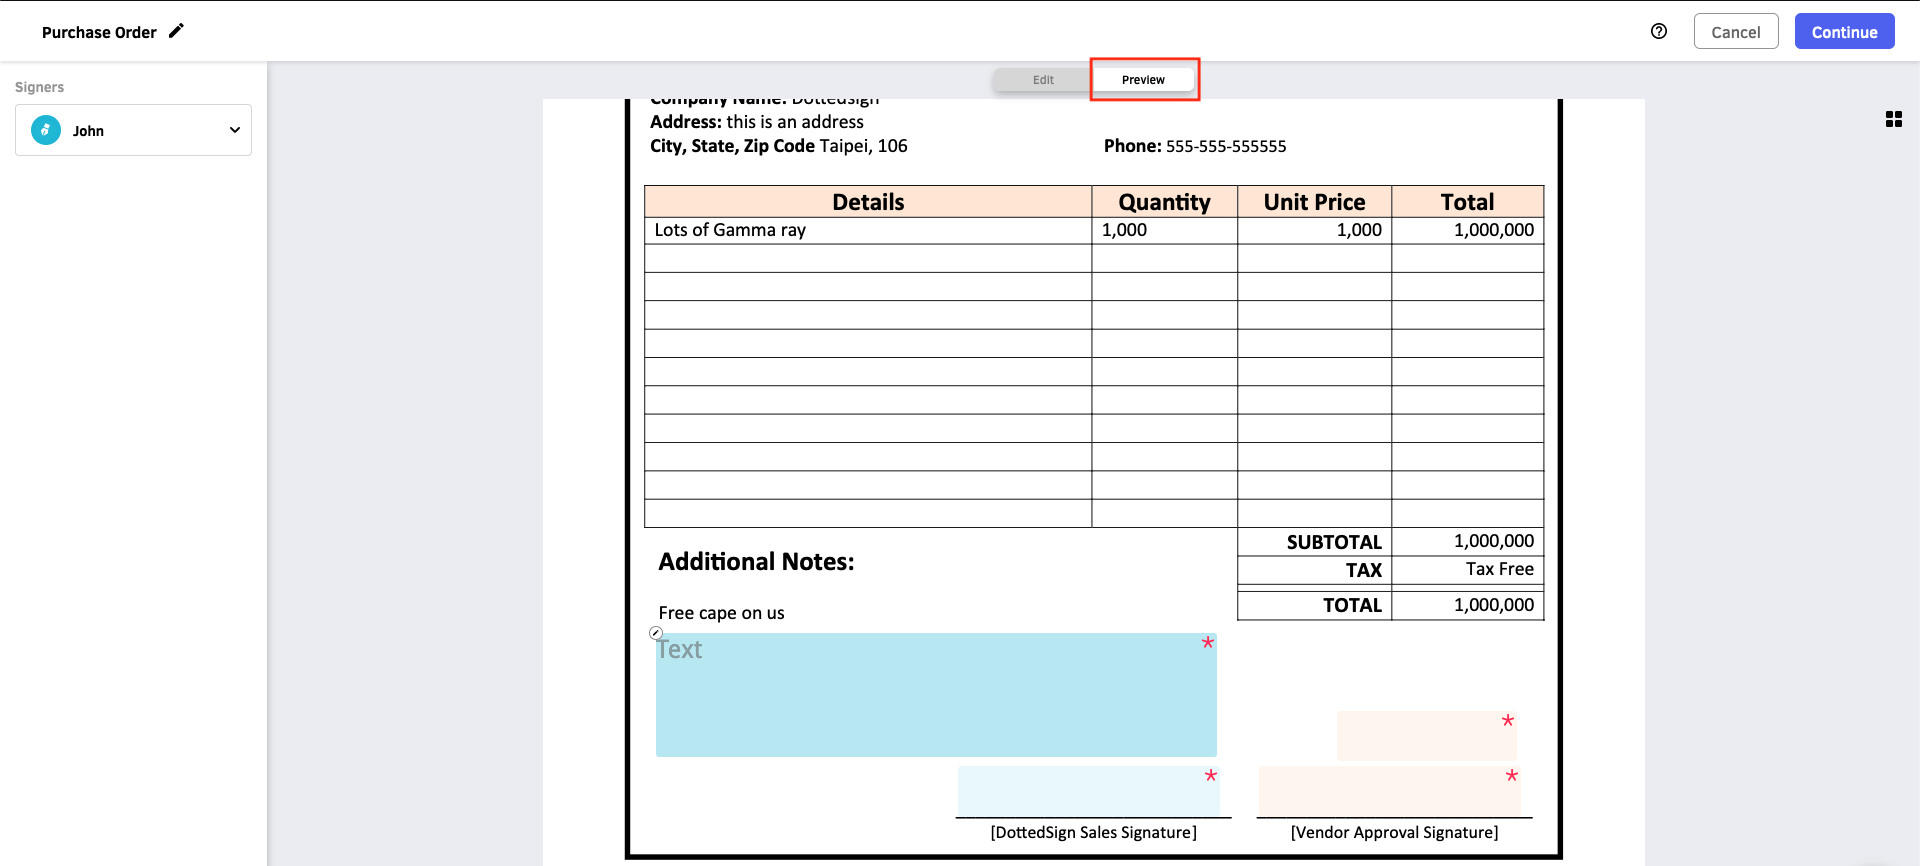Click the SUBTOTAL label

[x=1334, y=542]
